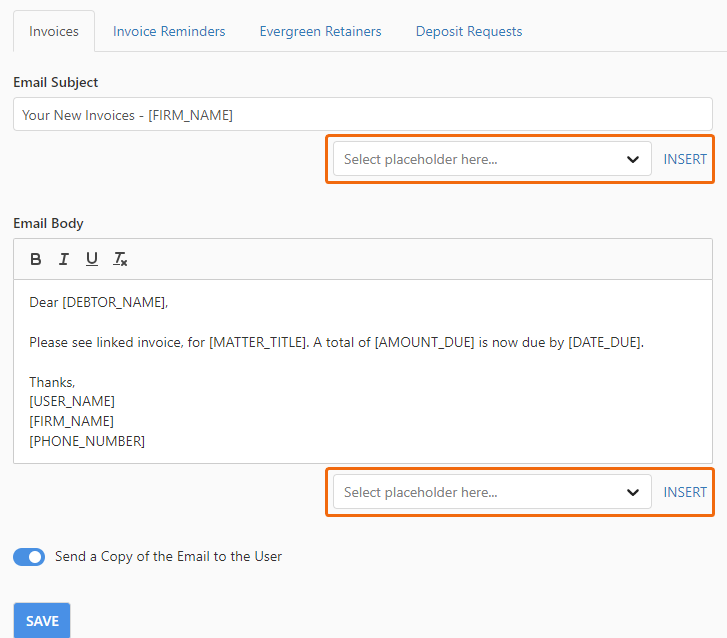The height and width of the screenshot is (638, 727).
Task: Select the Invoices tab
Action: pos(54,31)
